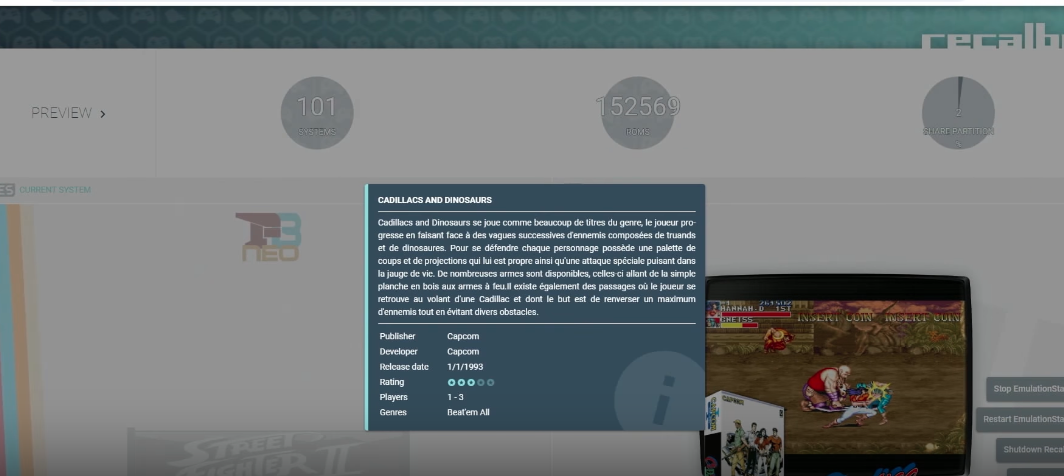Click the game box art thumbnail
This screenshot has height=476, width=1064.
pos(743,434)
